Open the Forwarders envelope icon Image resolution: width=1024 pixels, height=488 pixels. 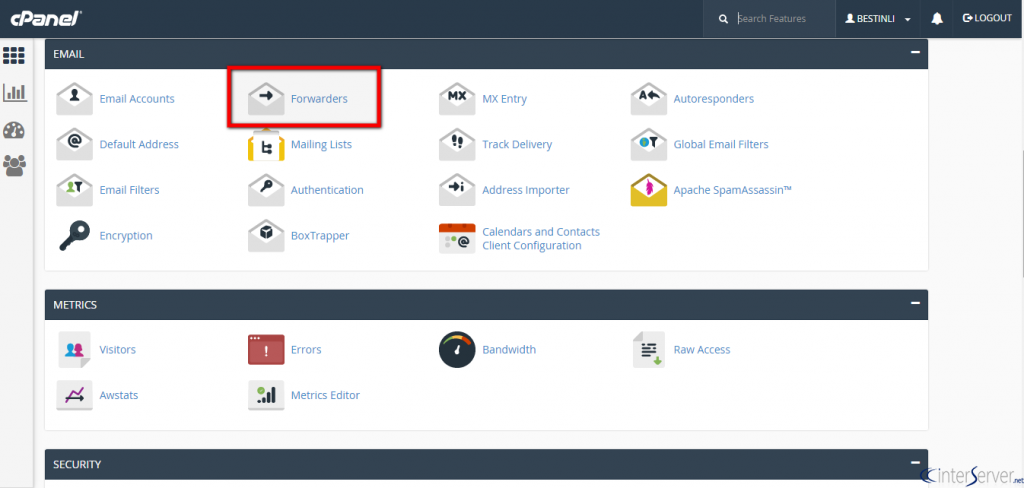coord(266,98)
